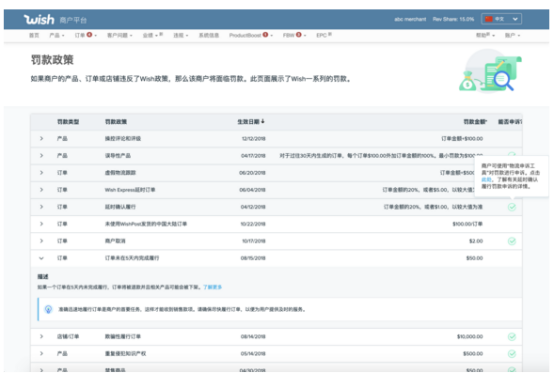This screenshot has height=389, width=554.
Task: Click the lightbulb tip icon in description panel
Action: pyautogui.click(x=48, y=310)
